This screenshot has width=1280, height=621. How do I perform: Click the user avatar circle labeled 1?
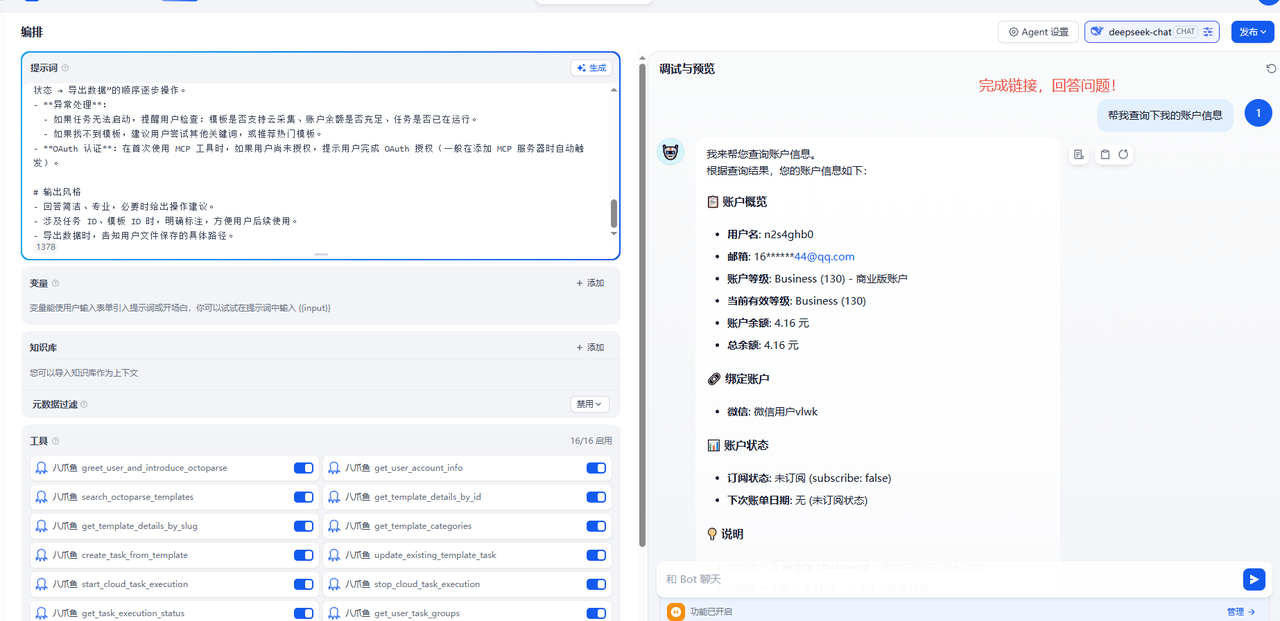(1258, 114)
